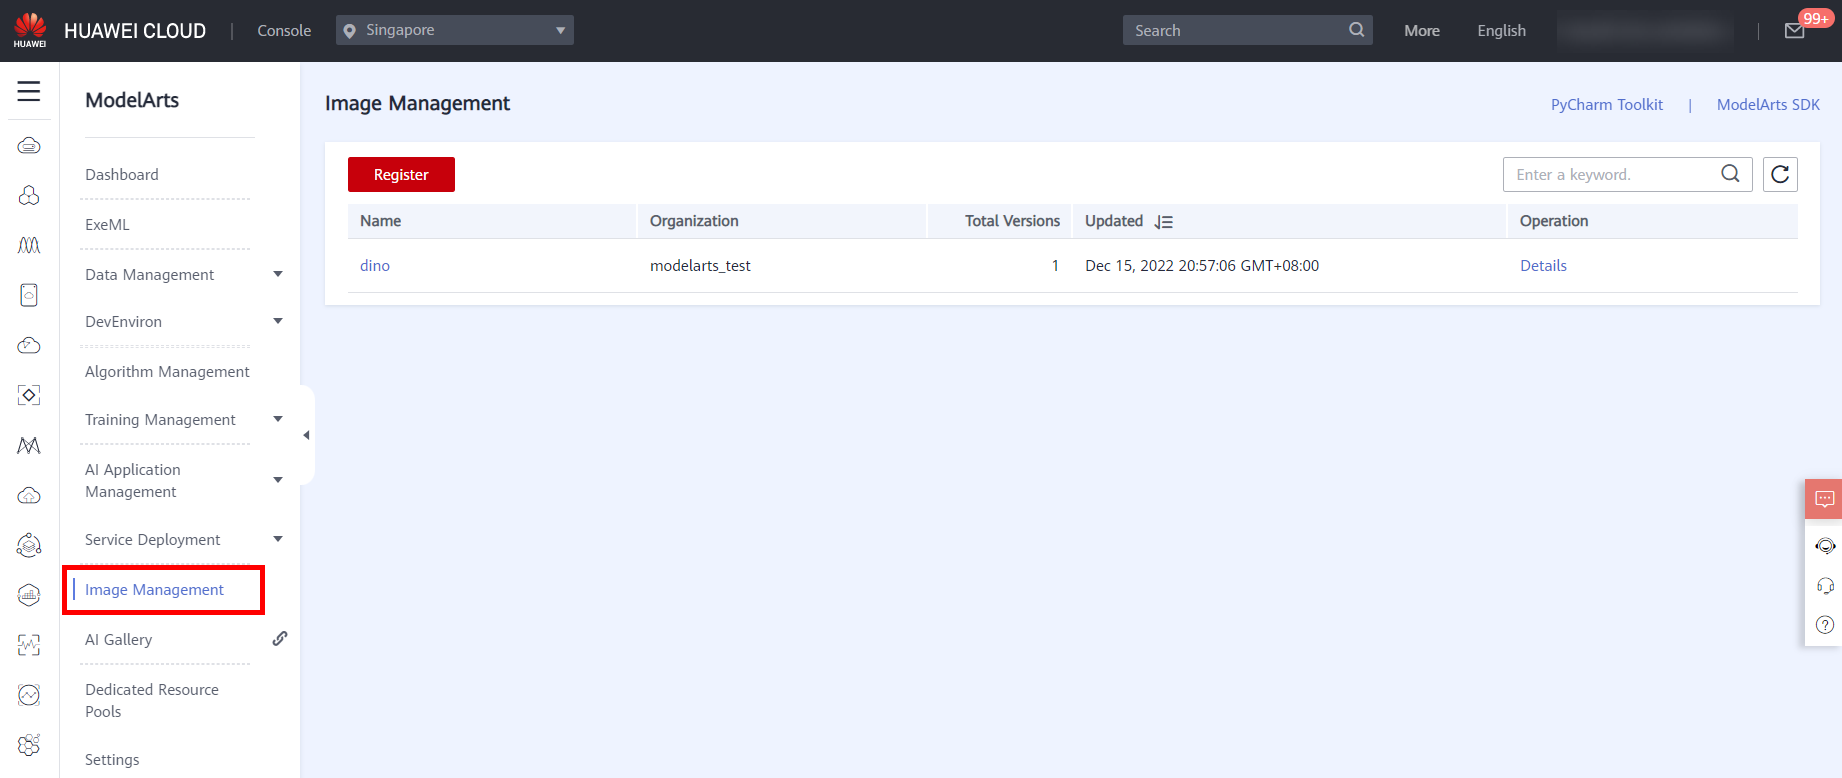The height and width of the screenshot is (778, 1842).
Task: Expand the Data Management menu
Action: pyautogui.click(x=278, y=274)
